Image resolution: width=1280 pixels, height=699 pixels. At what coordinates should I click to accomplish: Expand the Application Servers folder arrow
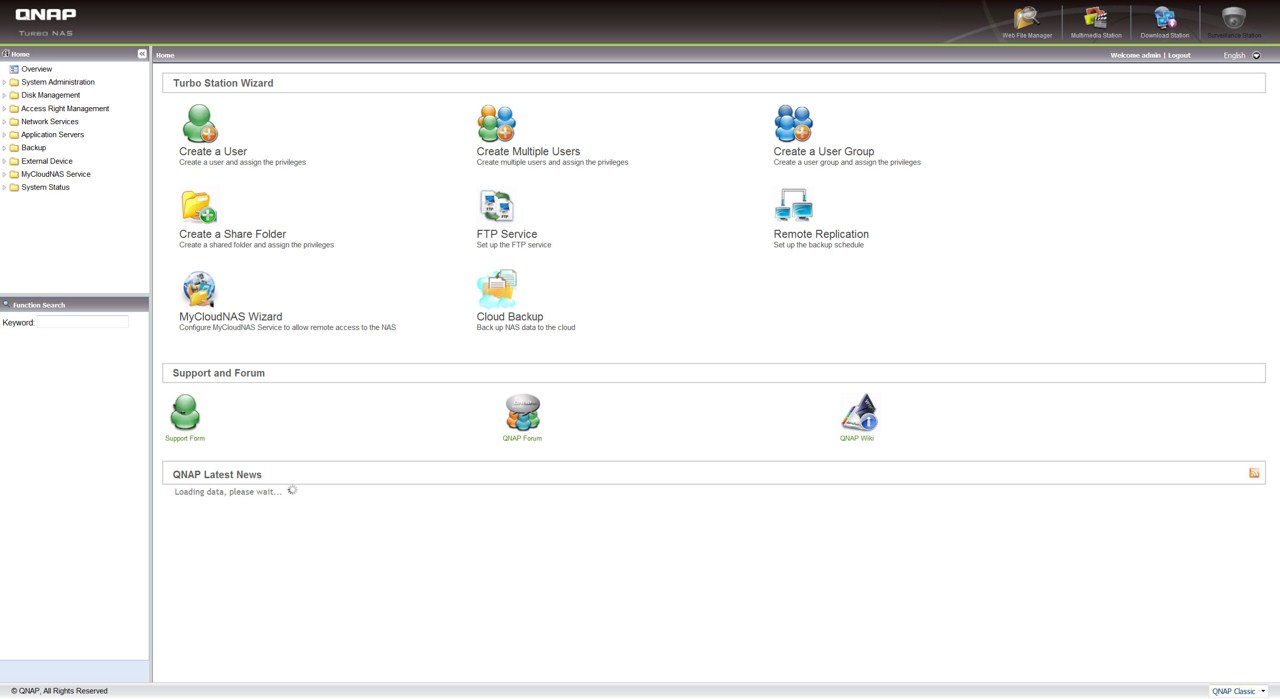(x=4, y=134)
